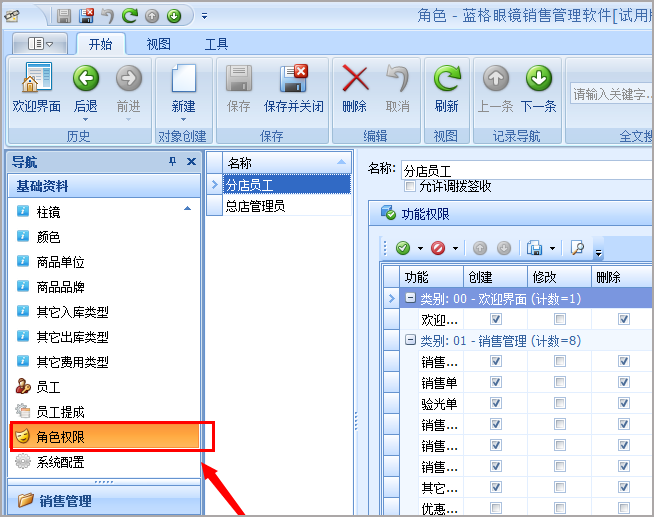654x517 pixels.
Task: Switch to the 工具 ribbon tab
Action: 216,44
